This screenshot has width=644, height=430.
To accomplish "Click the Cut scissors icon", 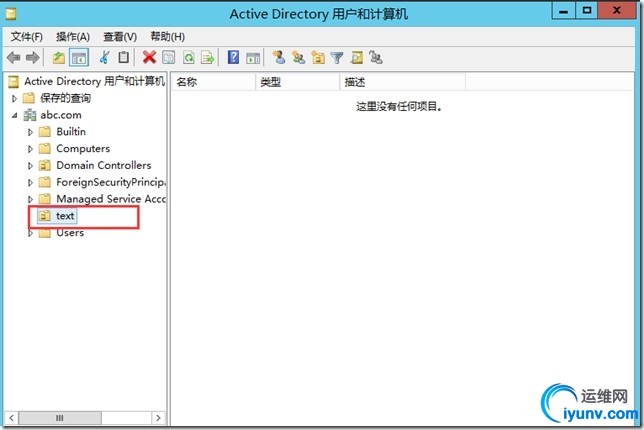I will [105, 57].
